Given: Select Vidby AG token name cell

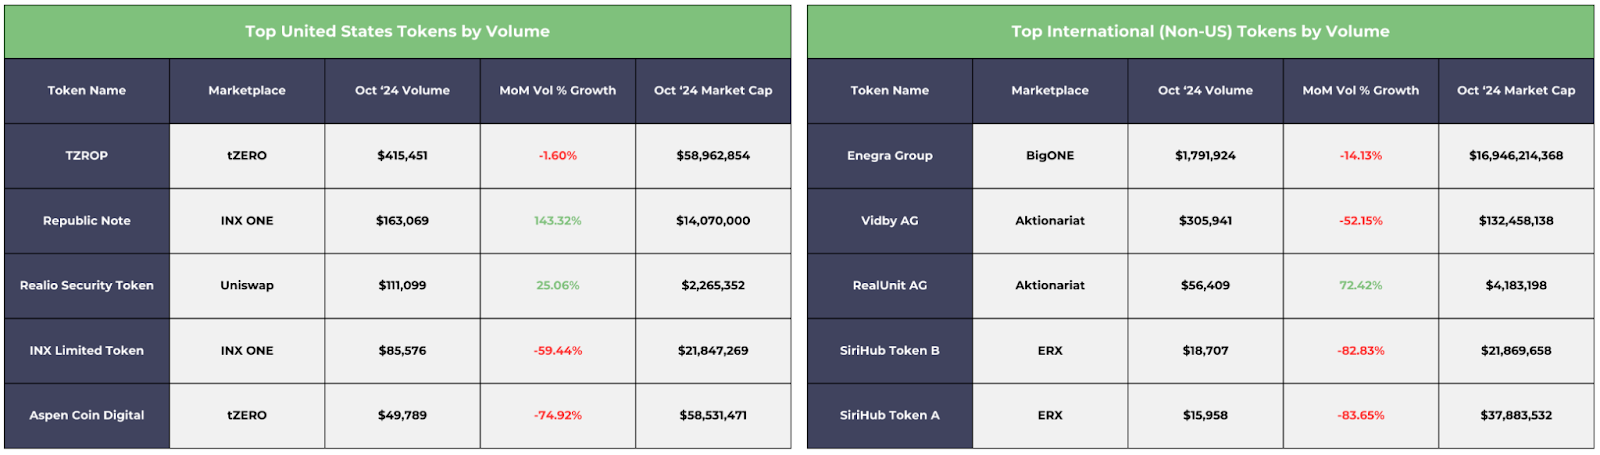Looking at the screenshot, I should (890, 221).
